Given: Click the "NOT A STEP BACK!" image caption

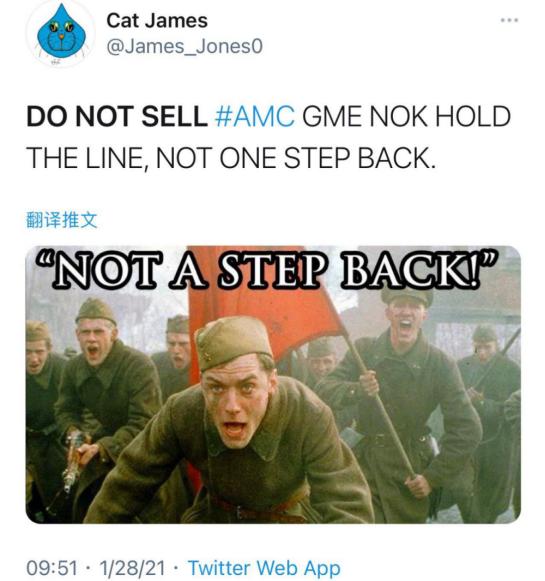Looking at the screenshot, I should point(266,269).
